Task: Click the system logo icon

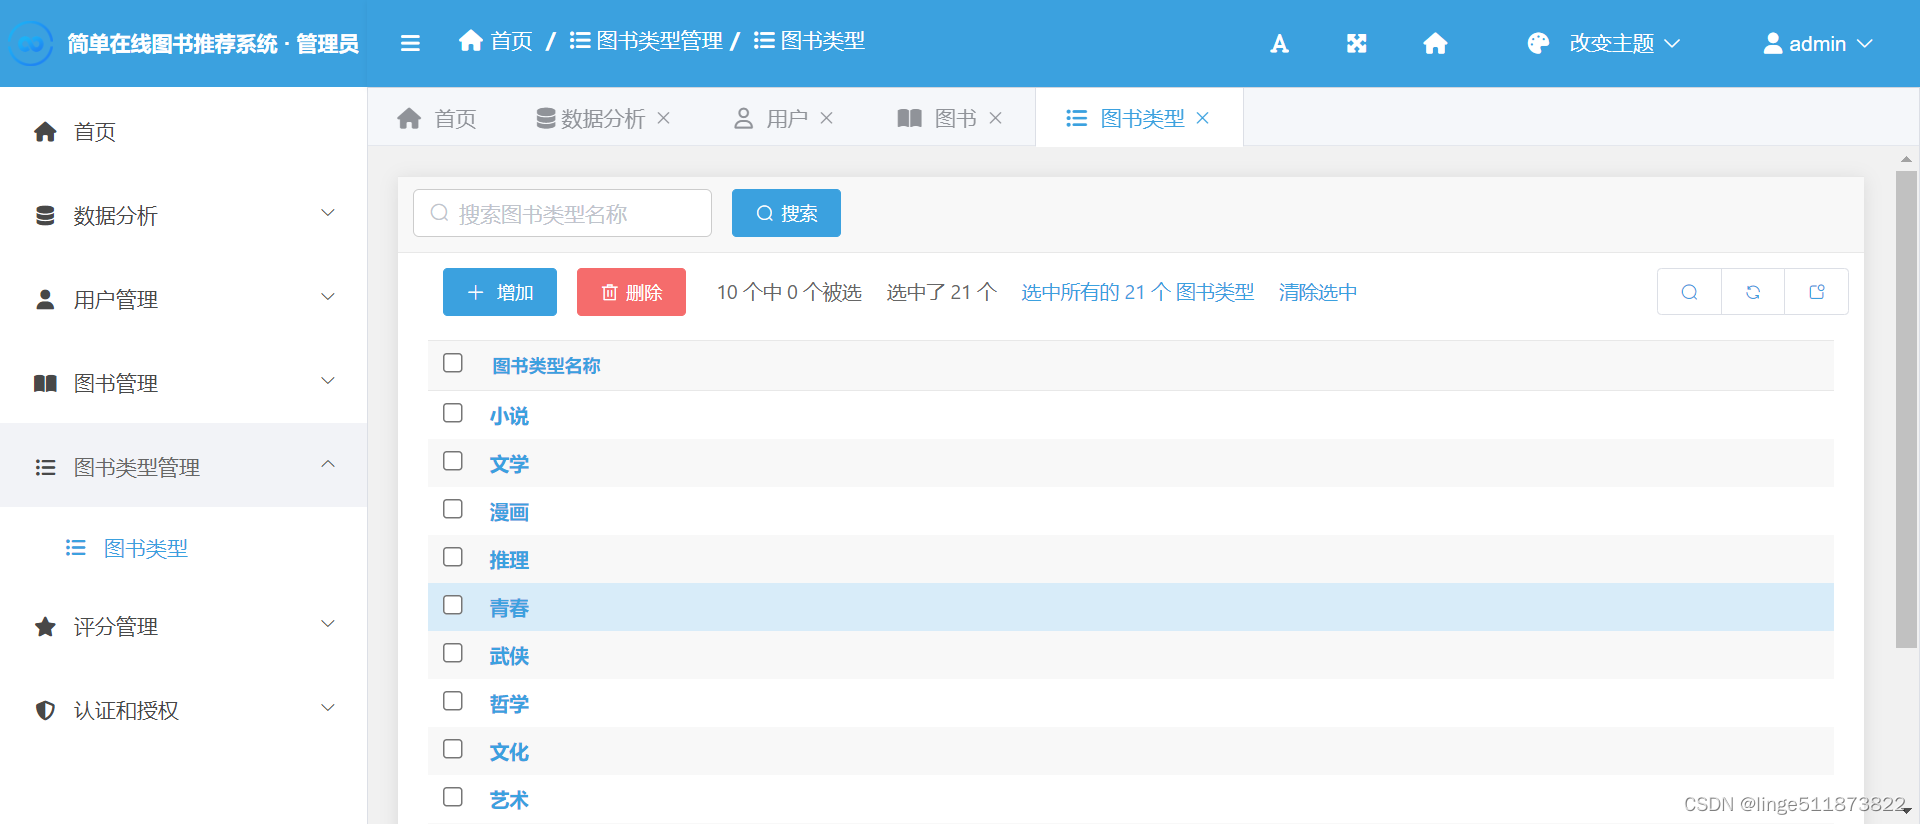Action: coord(31,44)
